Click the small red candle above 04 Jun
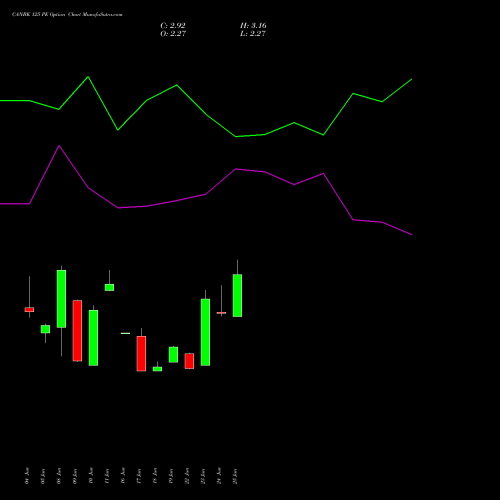The image size is (500, 500). [29, 310]
